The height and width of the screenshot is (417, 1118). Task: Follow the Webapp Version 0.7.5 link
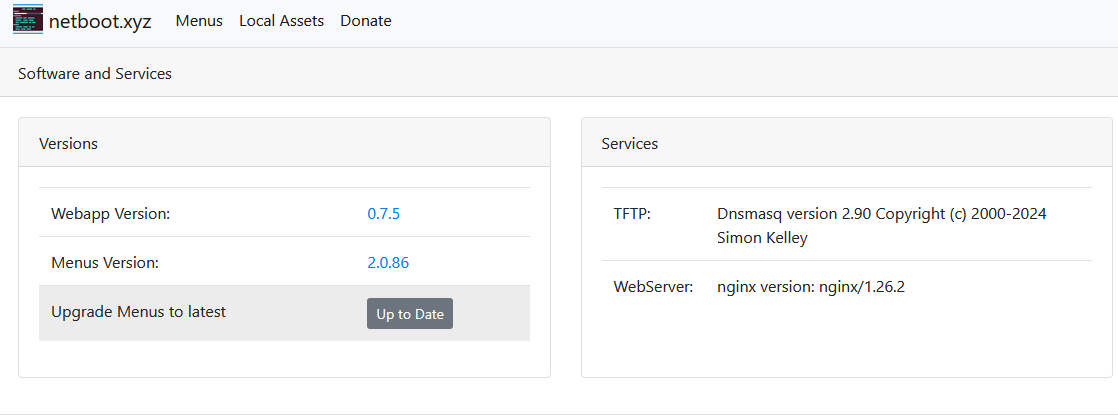coord(384,213)
